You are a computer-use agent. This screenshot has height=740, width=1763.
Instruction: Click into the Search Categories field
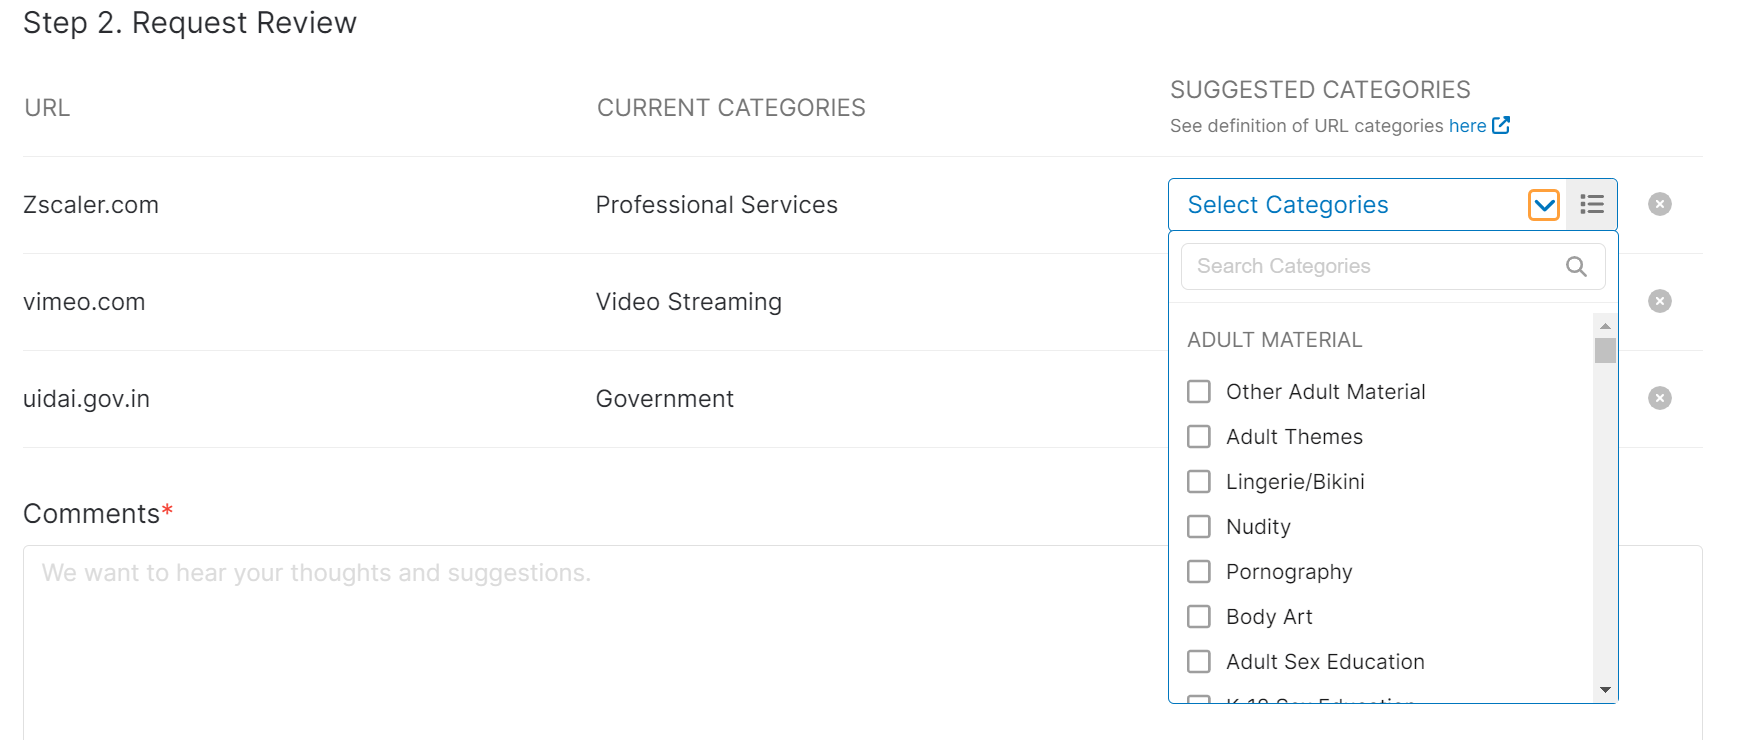click(x=1370, y=266)
